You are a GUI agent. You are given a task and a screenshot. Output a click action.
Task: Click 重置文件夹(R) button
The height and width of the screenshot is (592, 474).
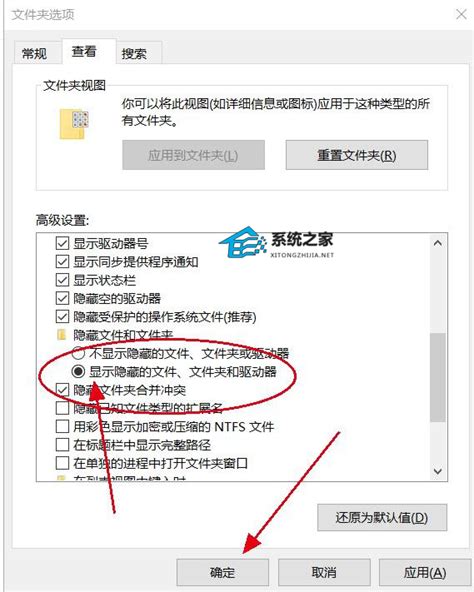[357, 155]
